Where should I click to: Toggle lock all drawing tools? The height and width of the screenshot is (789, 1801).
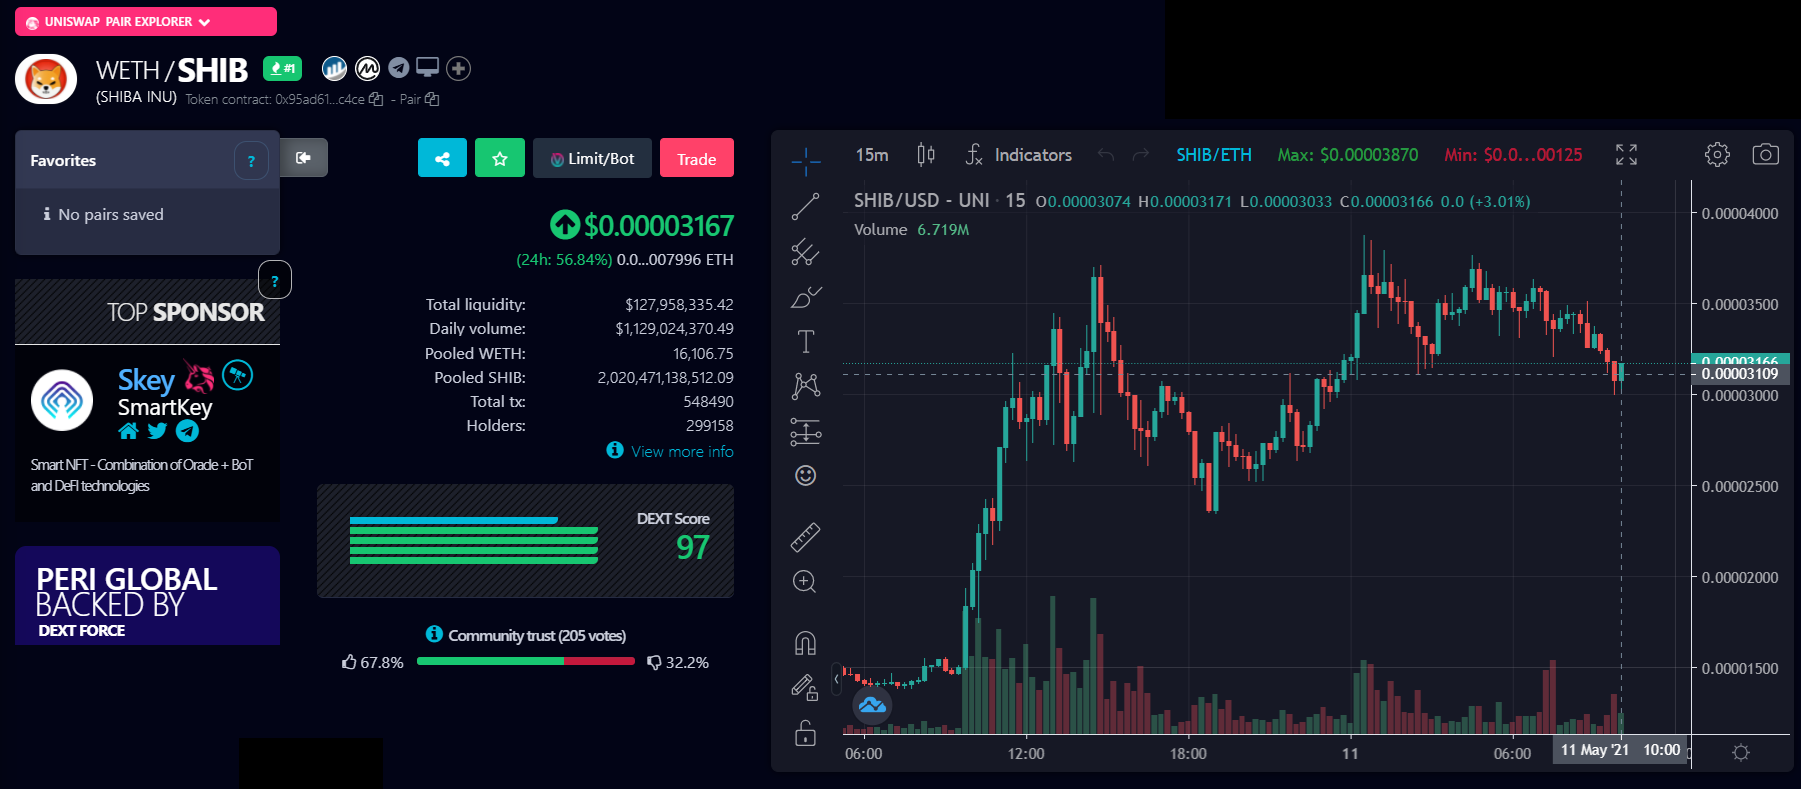805,734
